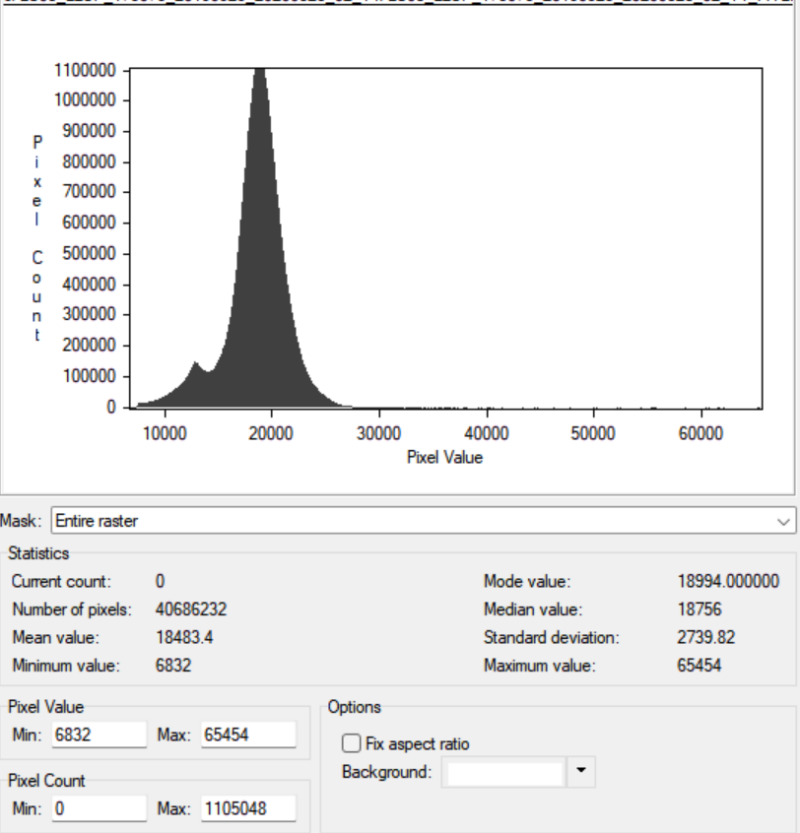Click the Mean value 18483.4
Viewport: 800px width, 833px height.
184,637
